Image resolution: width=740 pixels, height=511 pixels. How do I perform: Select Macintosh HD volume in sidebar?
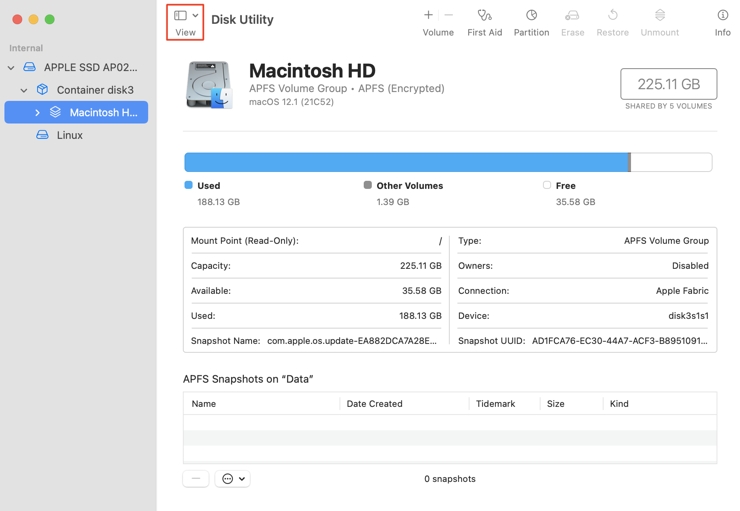coord(76,112)
